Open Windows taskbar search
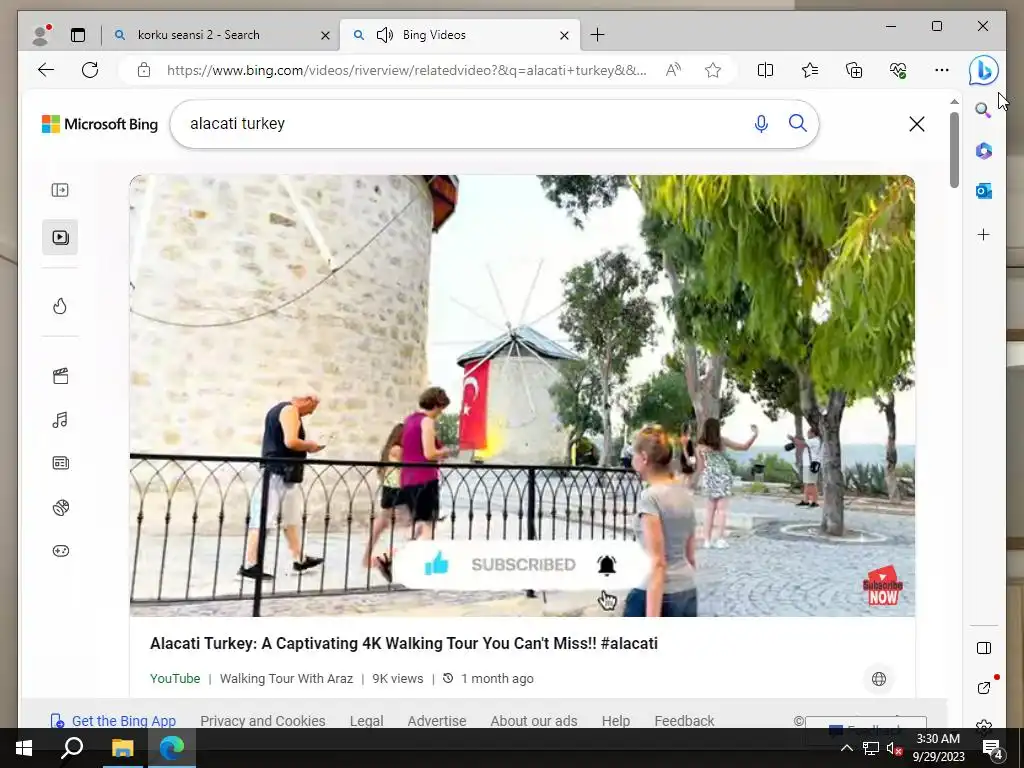 [72, 748]
